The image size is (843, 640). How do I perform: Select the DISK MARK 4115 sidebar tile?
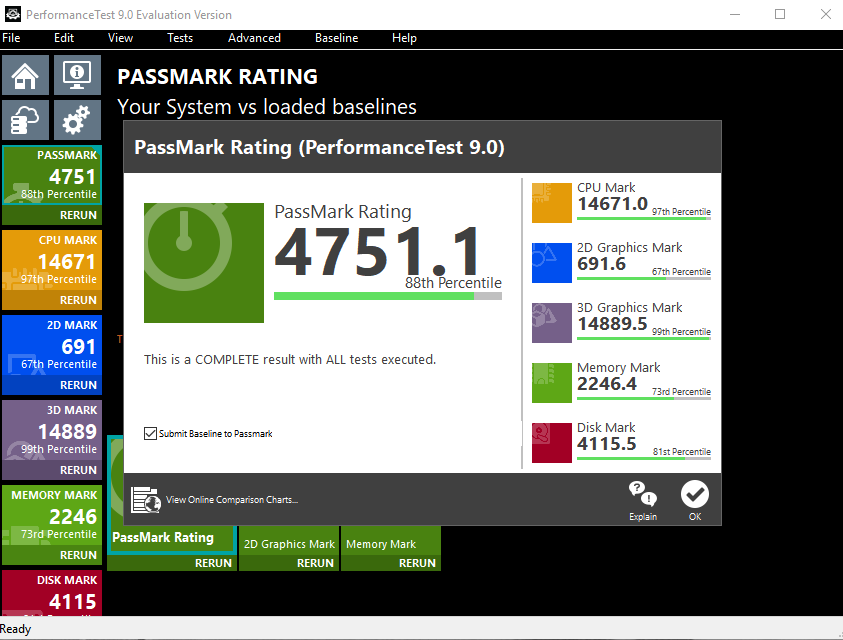tap(52, 593)
